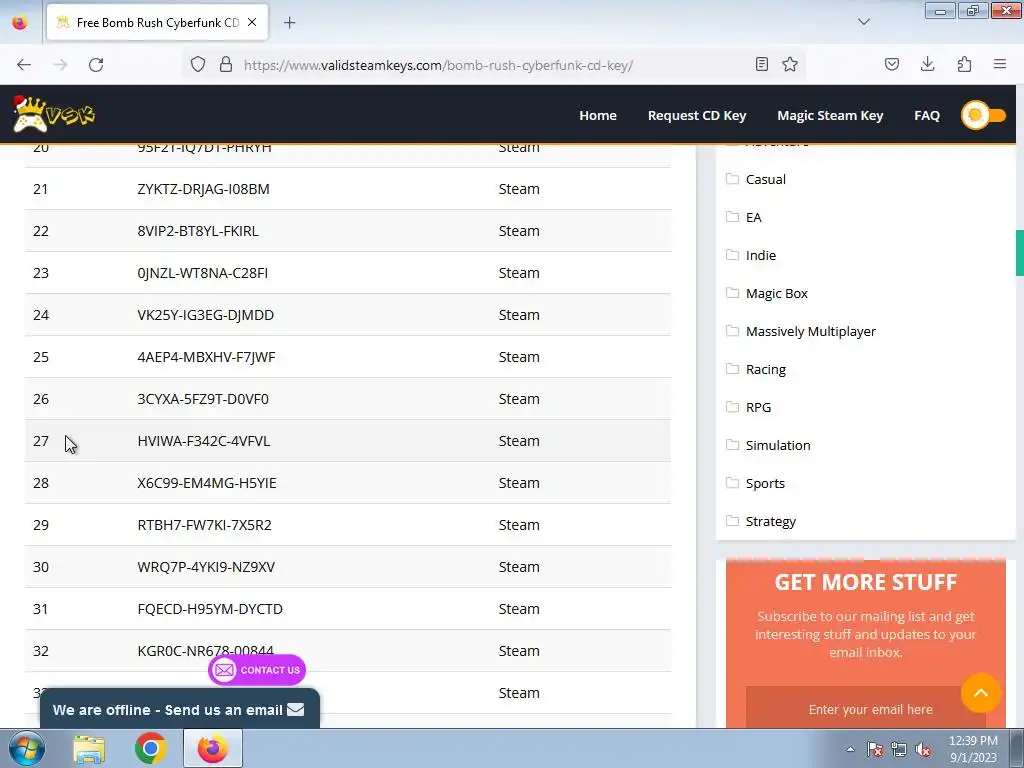Open the muted volume tray icon
Viewport: 1024px width, 768px height.
pyautogui.click(x=923, y=749)
